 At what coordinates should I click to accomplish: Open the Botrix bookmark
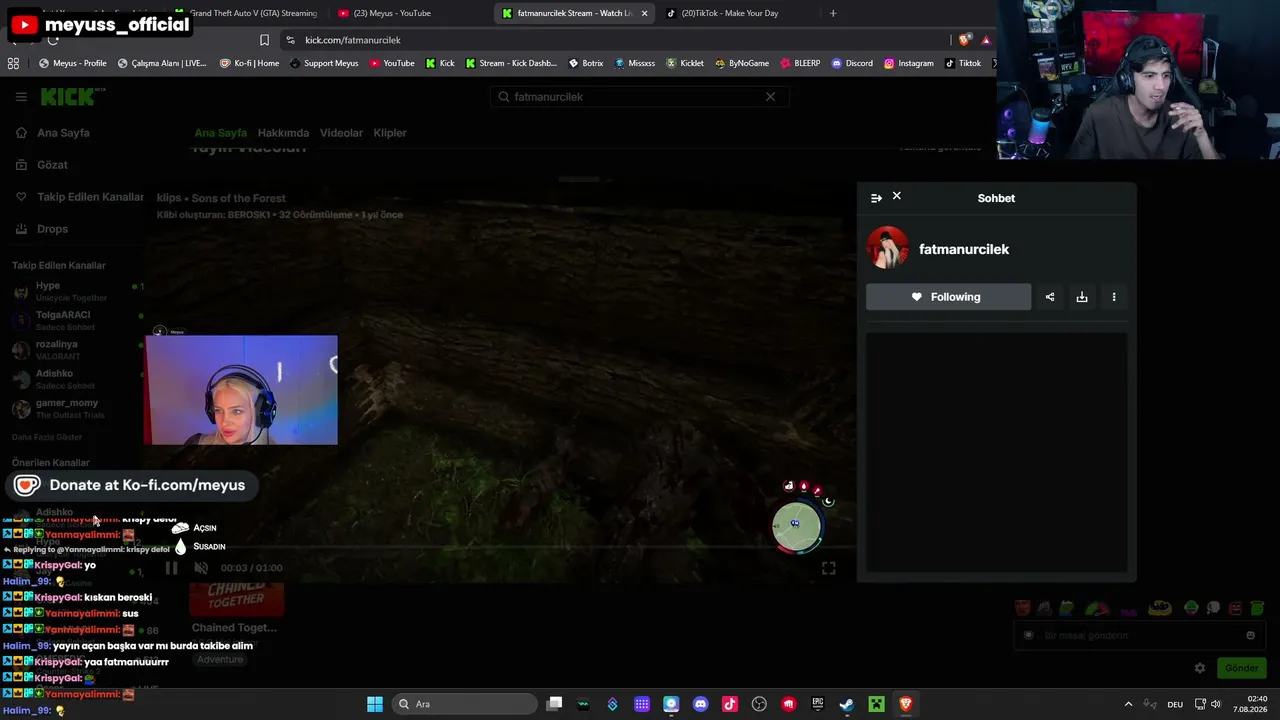586,63
